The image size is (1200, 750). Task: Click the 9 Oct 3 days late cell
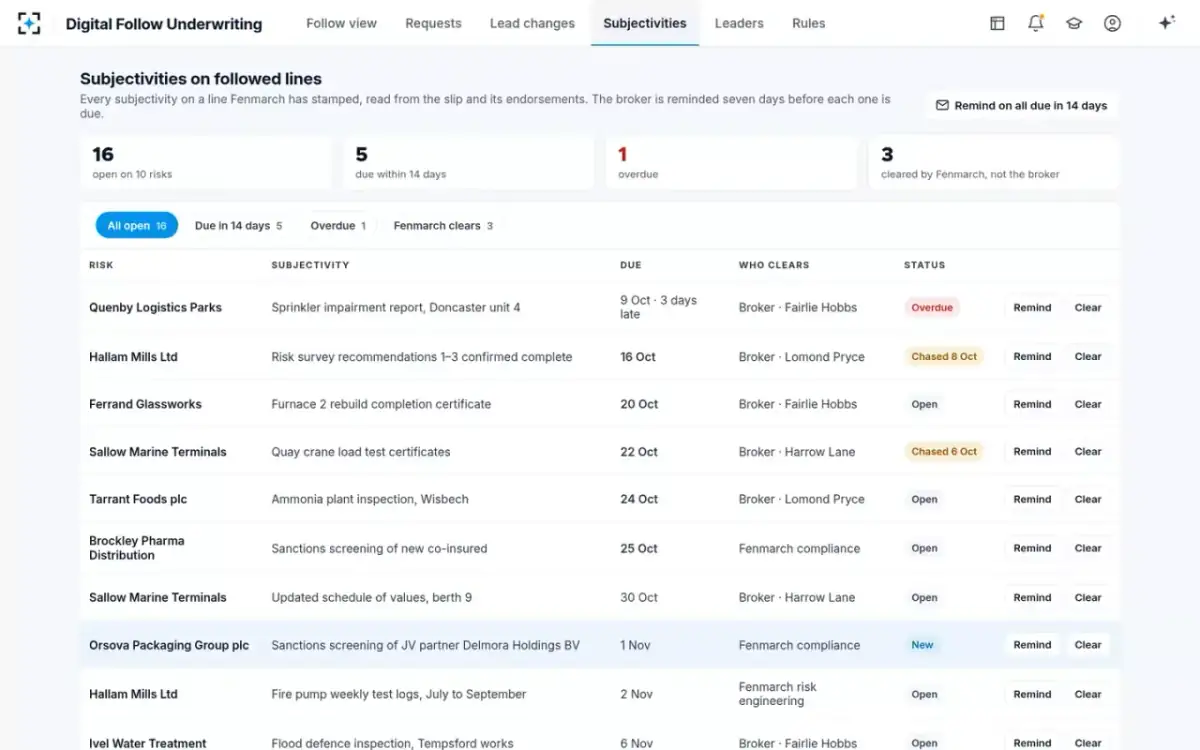click(x=658, y=308)
